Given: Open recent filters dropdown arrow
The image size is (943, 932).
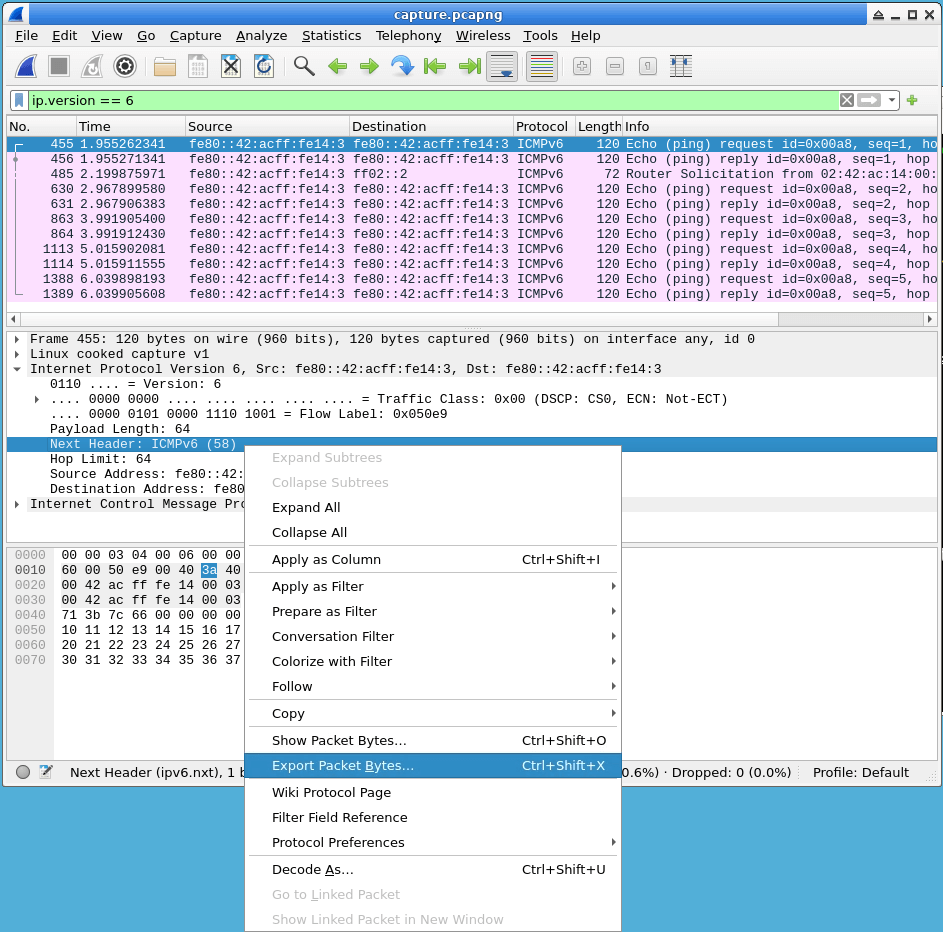Looking at the screenshot, I should coord(891,100).
